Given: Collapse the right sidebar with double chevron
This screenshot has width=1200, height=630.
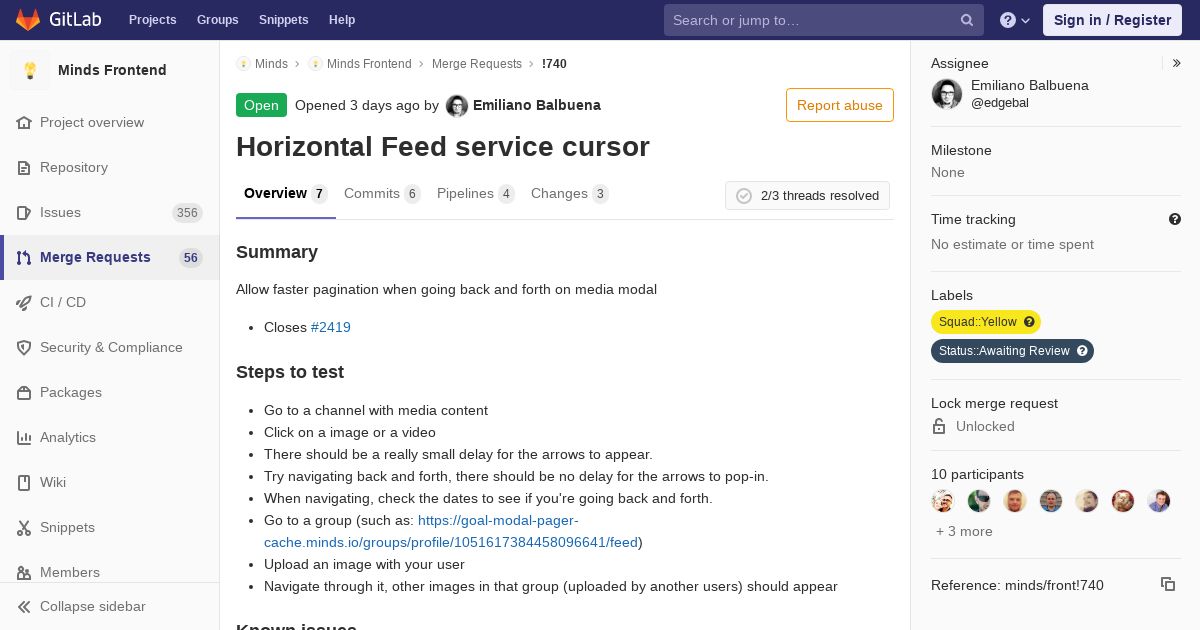Looking at the screenshot, I should pyautogui.click(x=1177, y=63).
